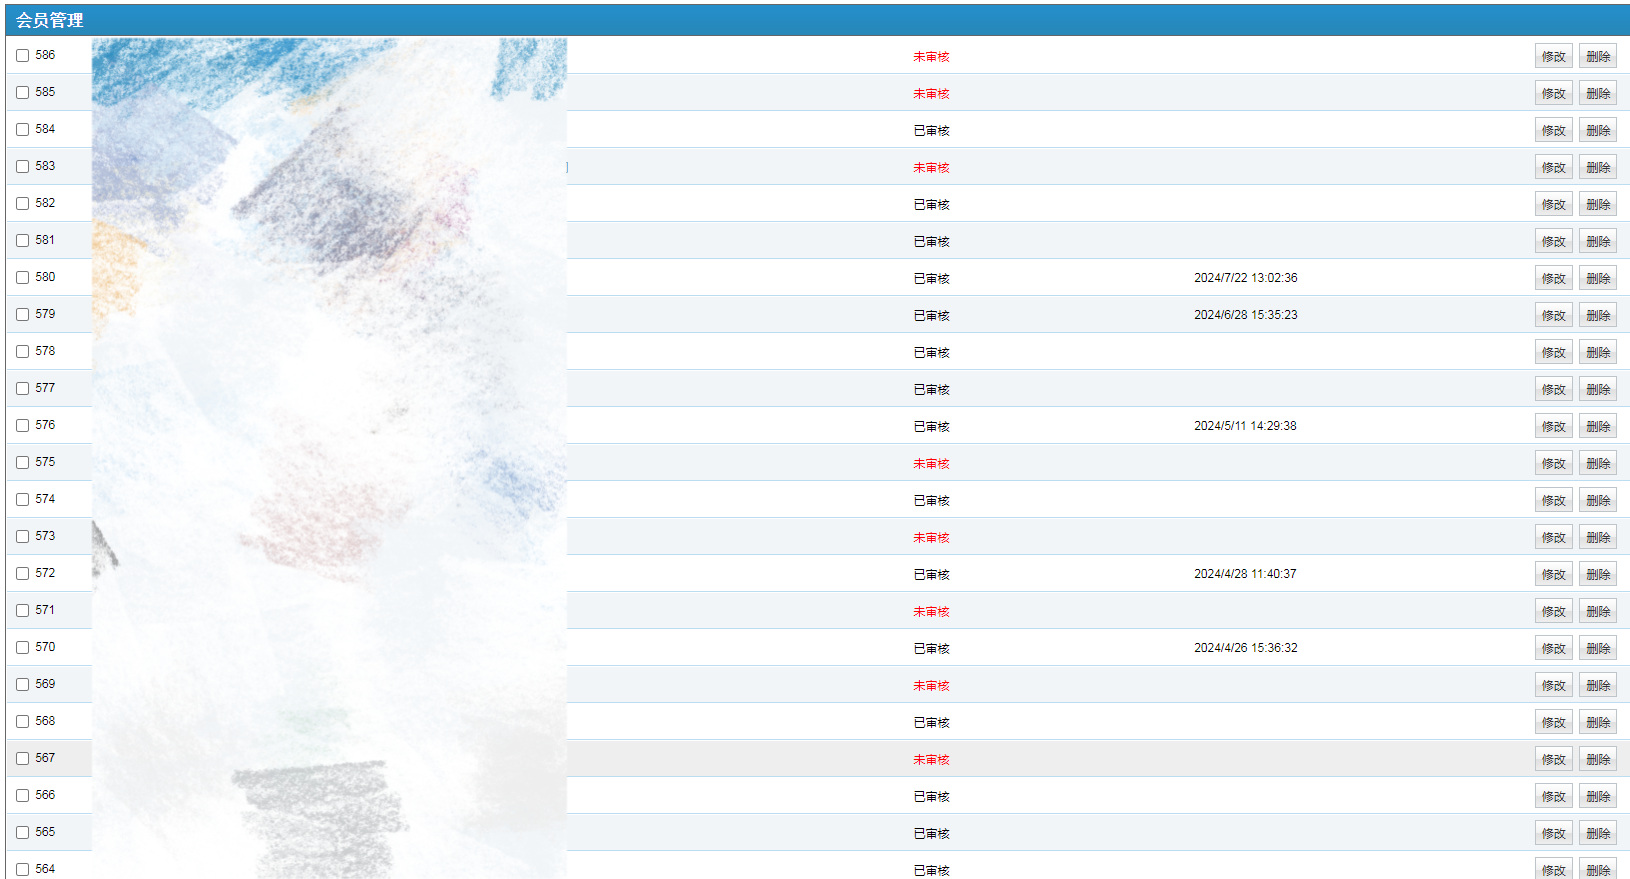Click 修改 for member 568
This screenshot has height=879, width=1630.
[1553, 723]
